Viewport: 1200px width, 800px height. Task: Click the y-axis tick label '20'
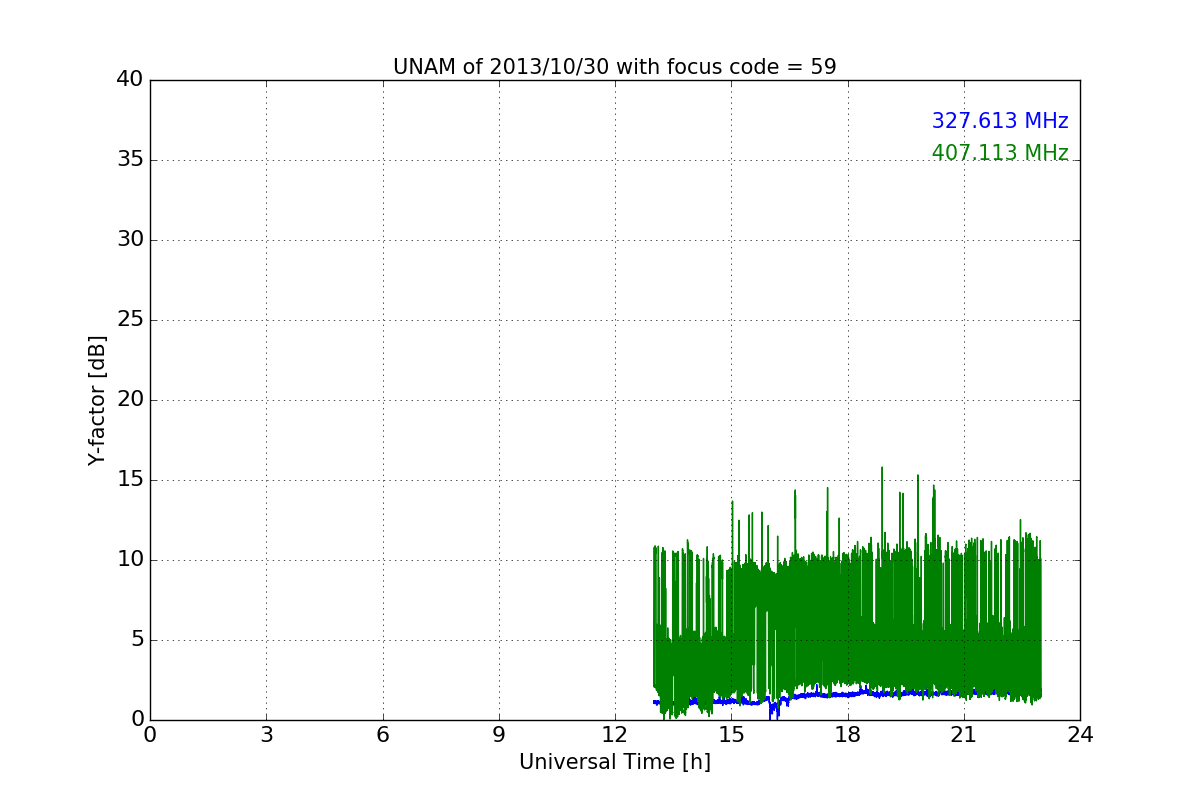[130, 400]
